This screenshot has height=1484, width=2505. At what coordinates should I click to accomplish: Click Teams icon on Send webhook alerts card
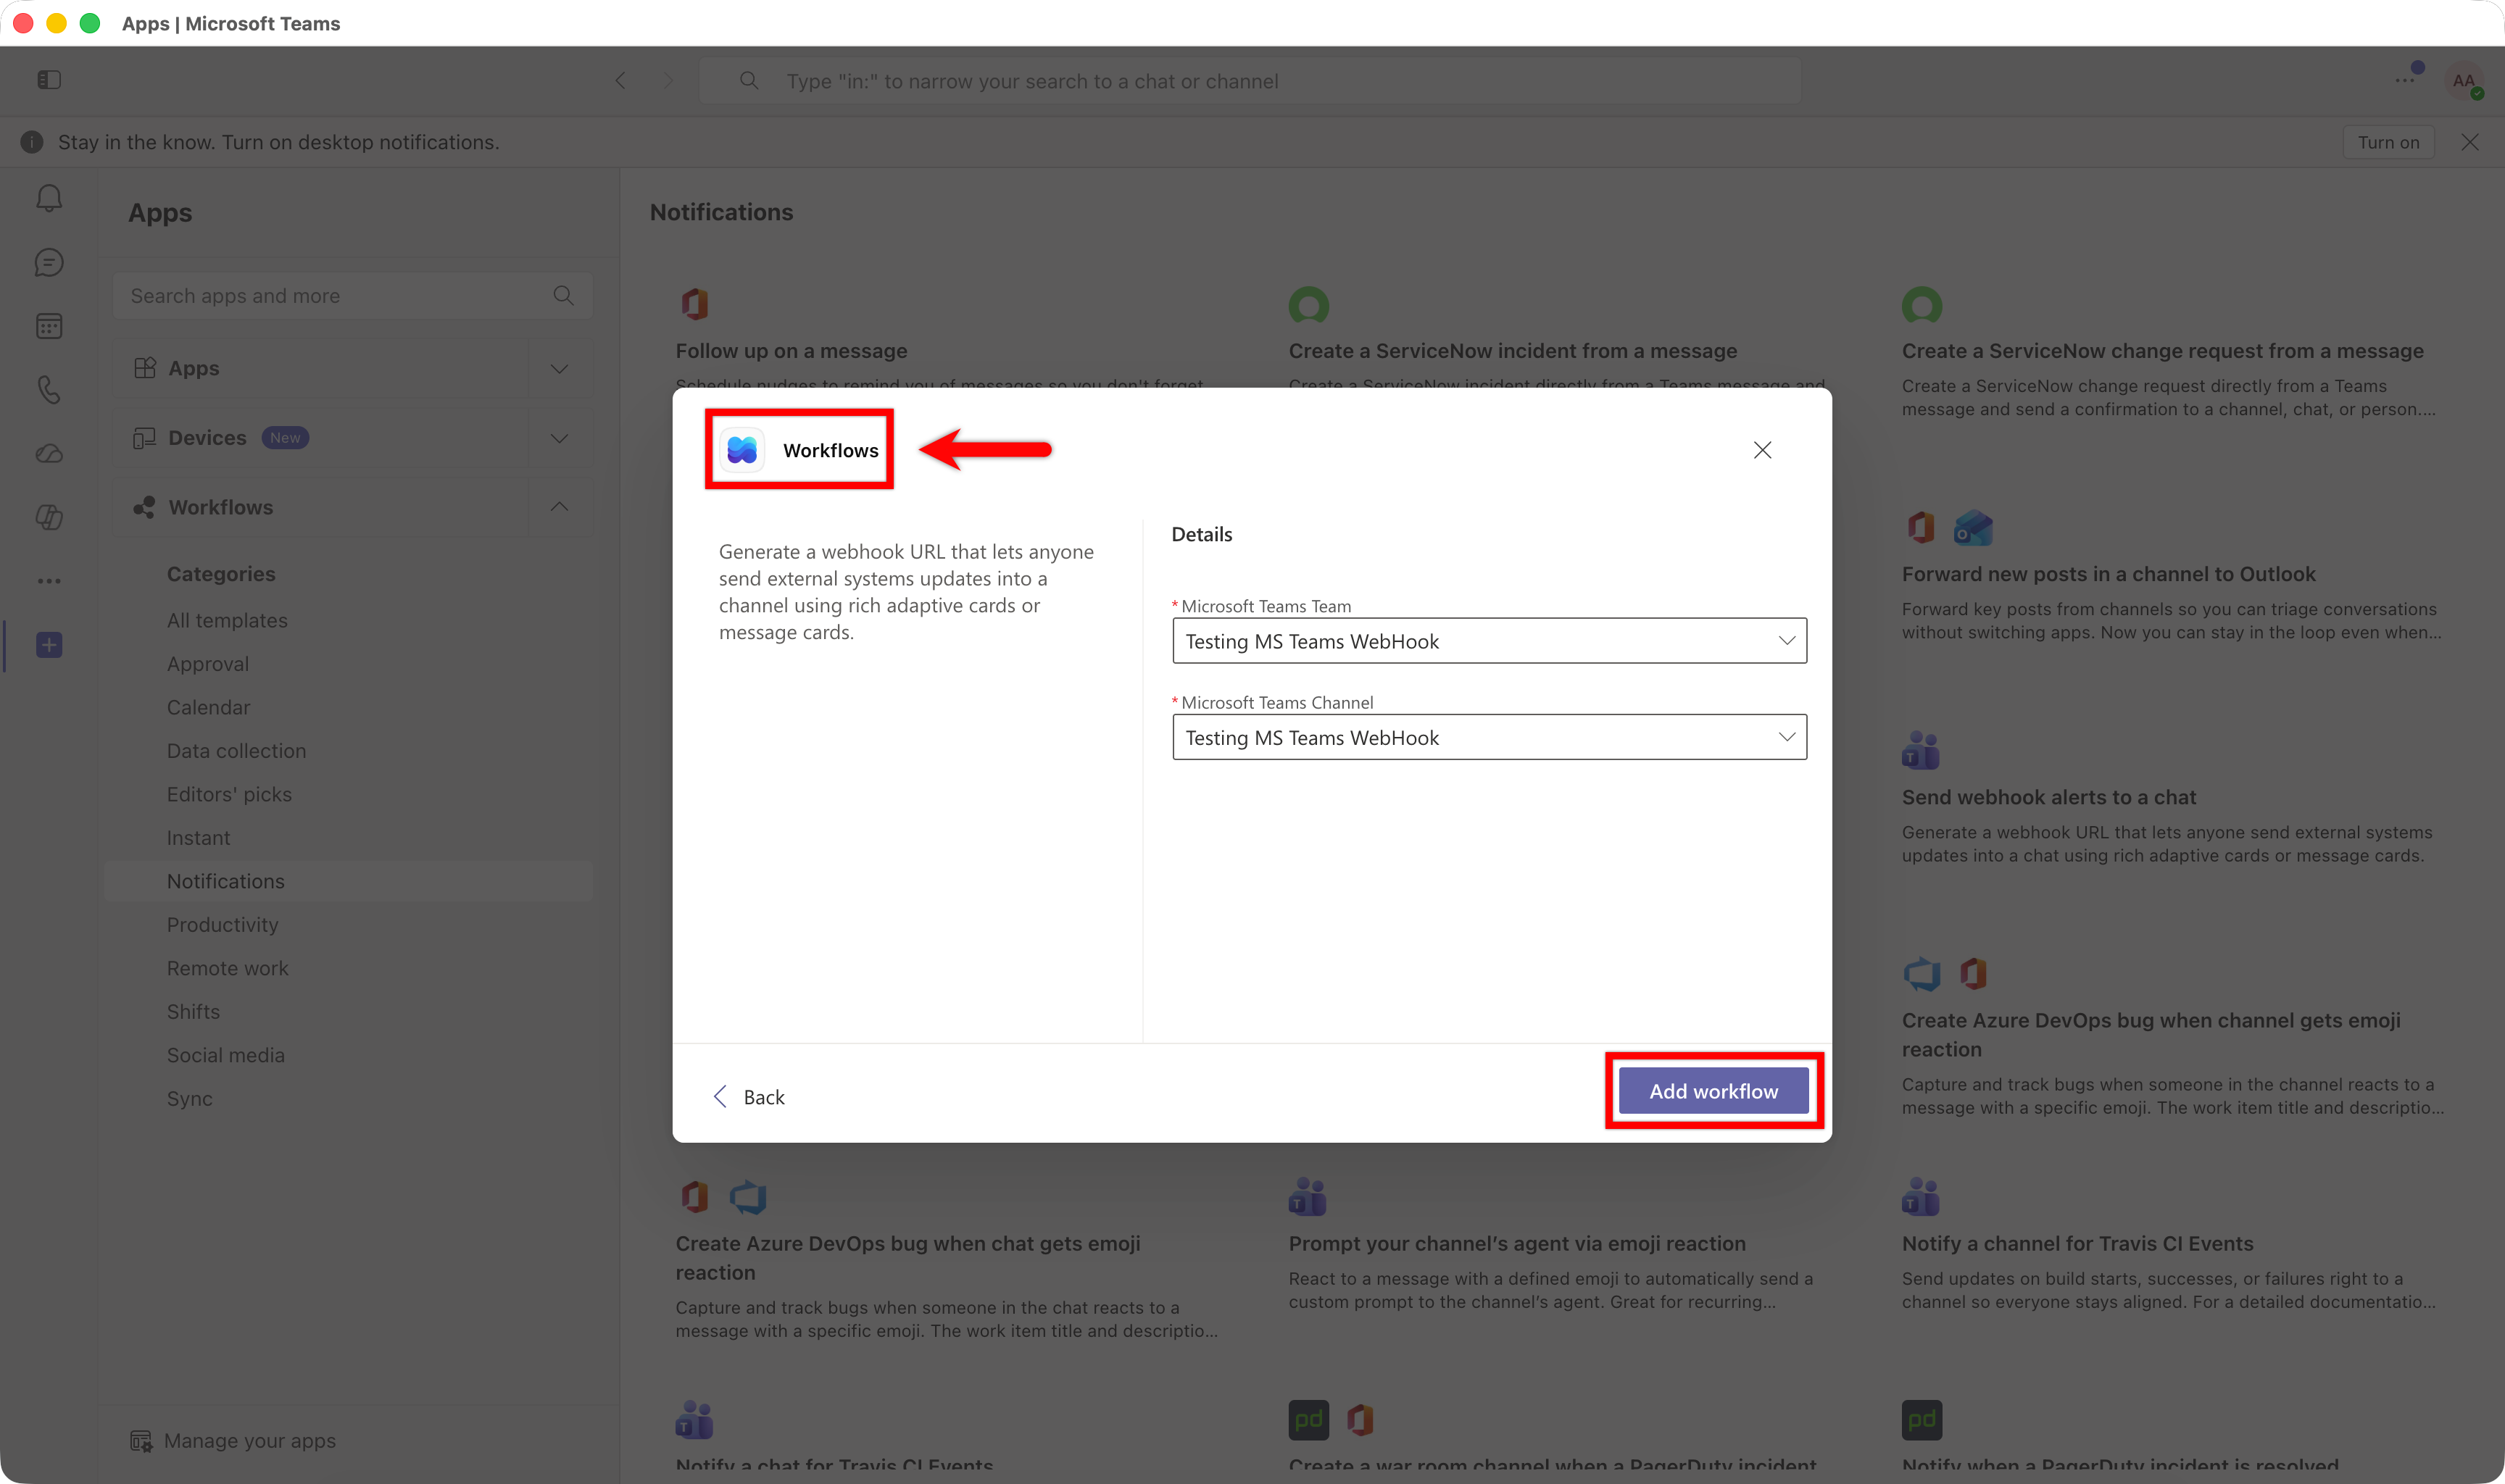(x=1921, y=750)
